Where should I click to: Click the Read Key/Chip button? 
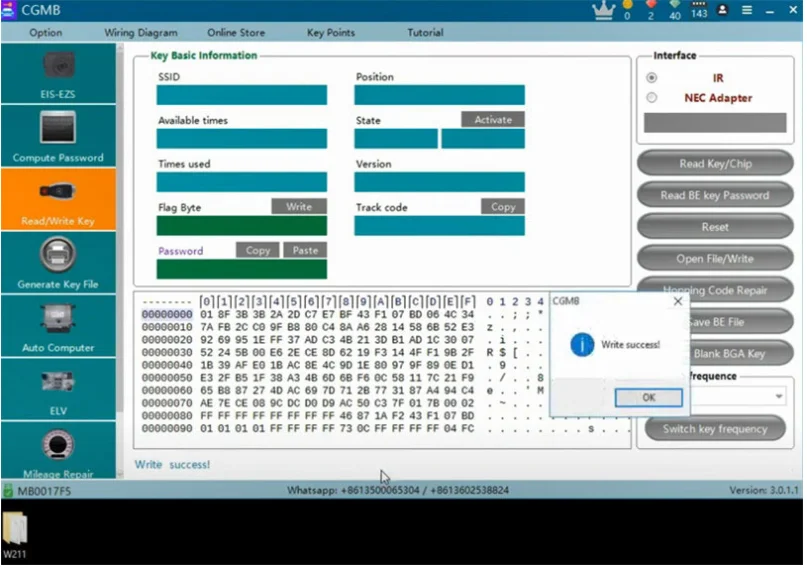coord(715,164)
